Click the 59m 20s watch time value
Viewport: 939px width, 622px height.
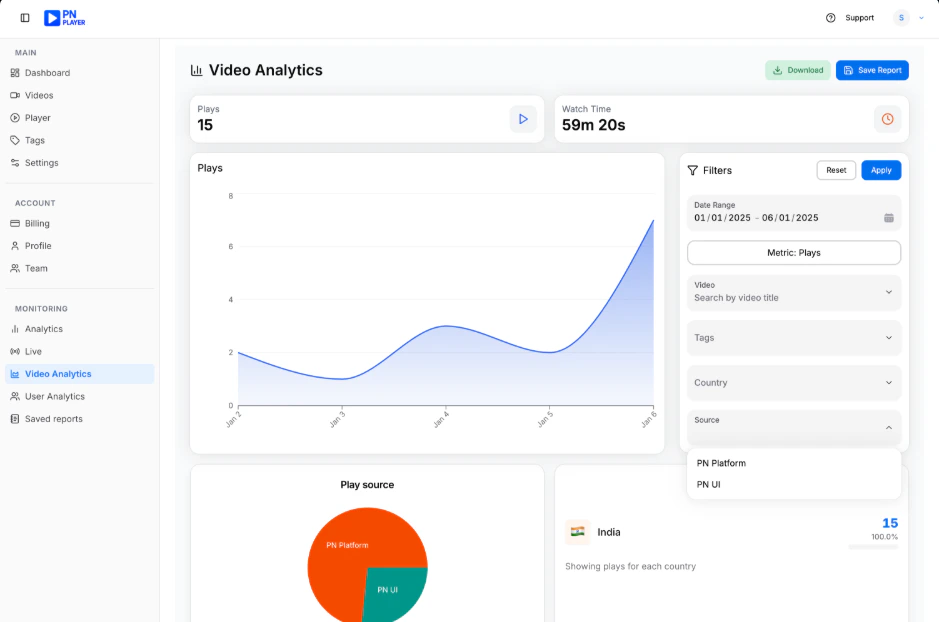pos(593,125)
